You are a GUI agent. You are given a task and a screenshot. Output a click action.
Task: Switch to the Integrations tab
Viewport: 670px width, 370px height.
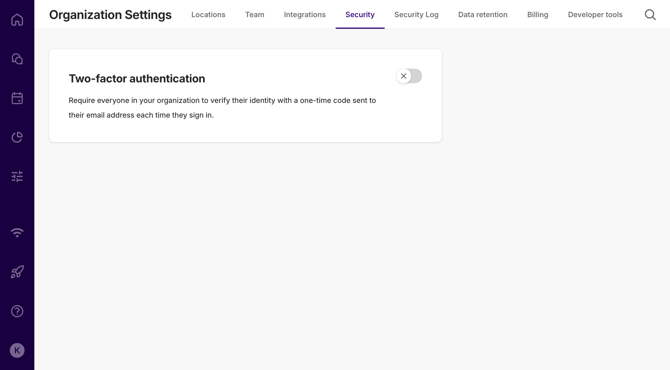tap(305, 15)
